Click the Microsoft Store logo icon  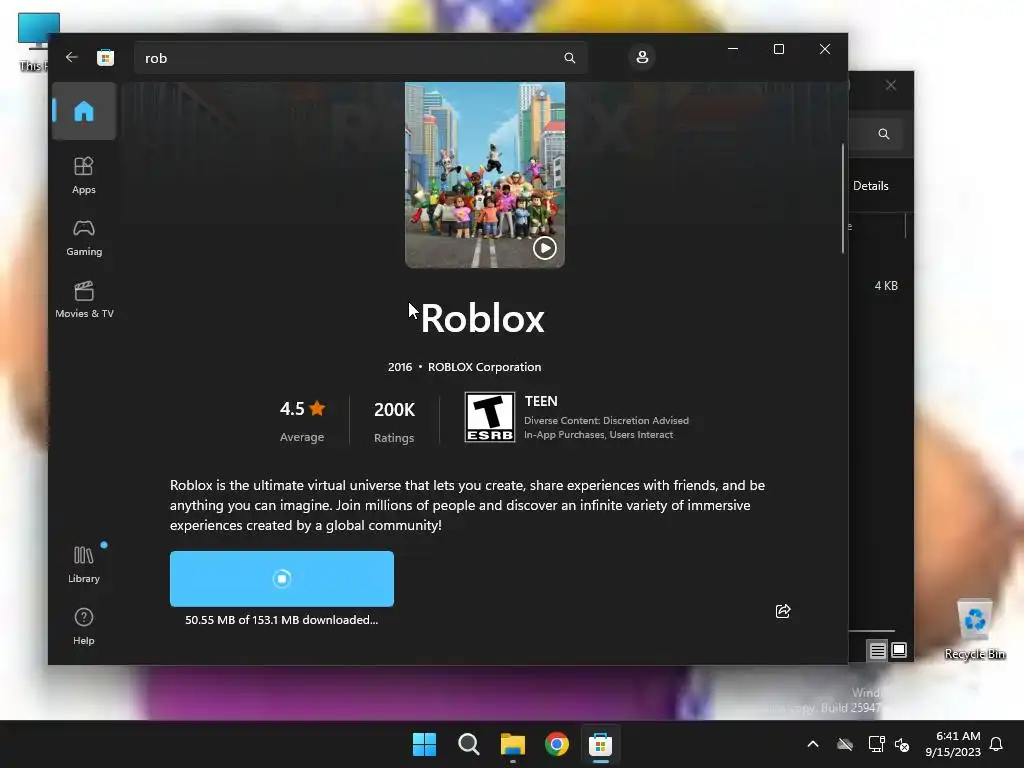pyautogui.click(x=105, y=57)
